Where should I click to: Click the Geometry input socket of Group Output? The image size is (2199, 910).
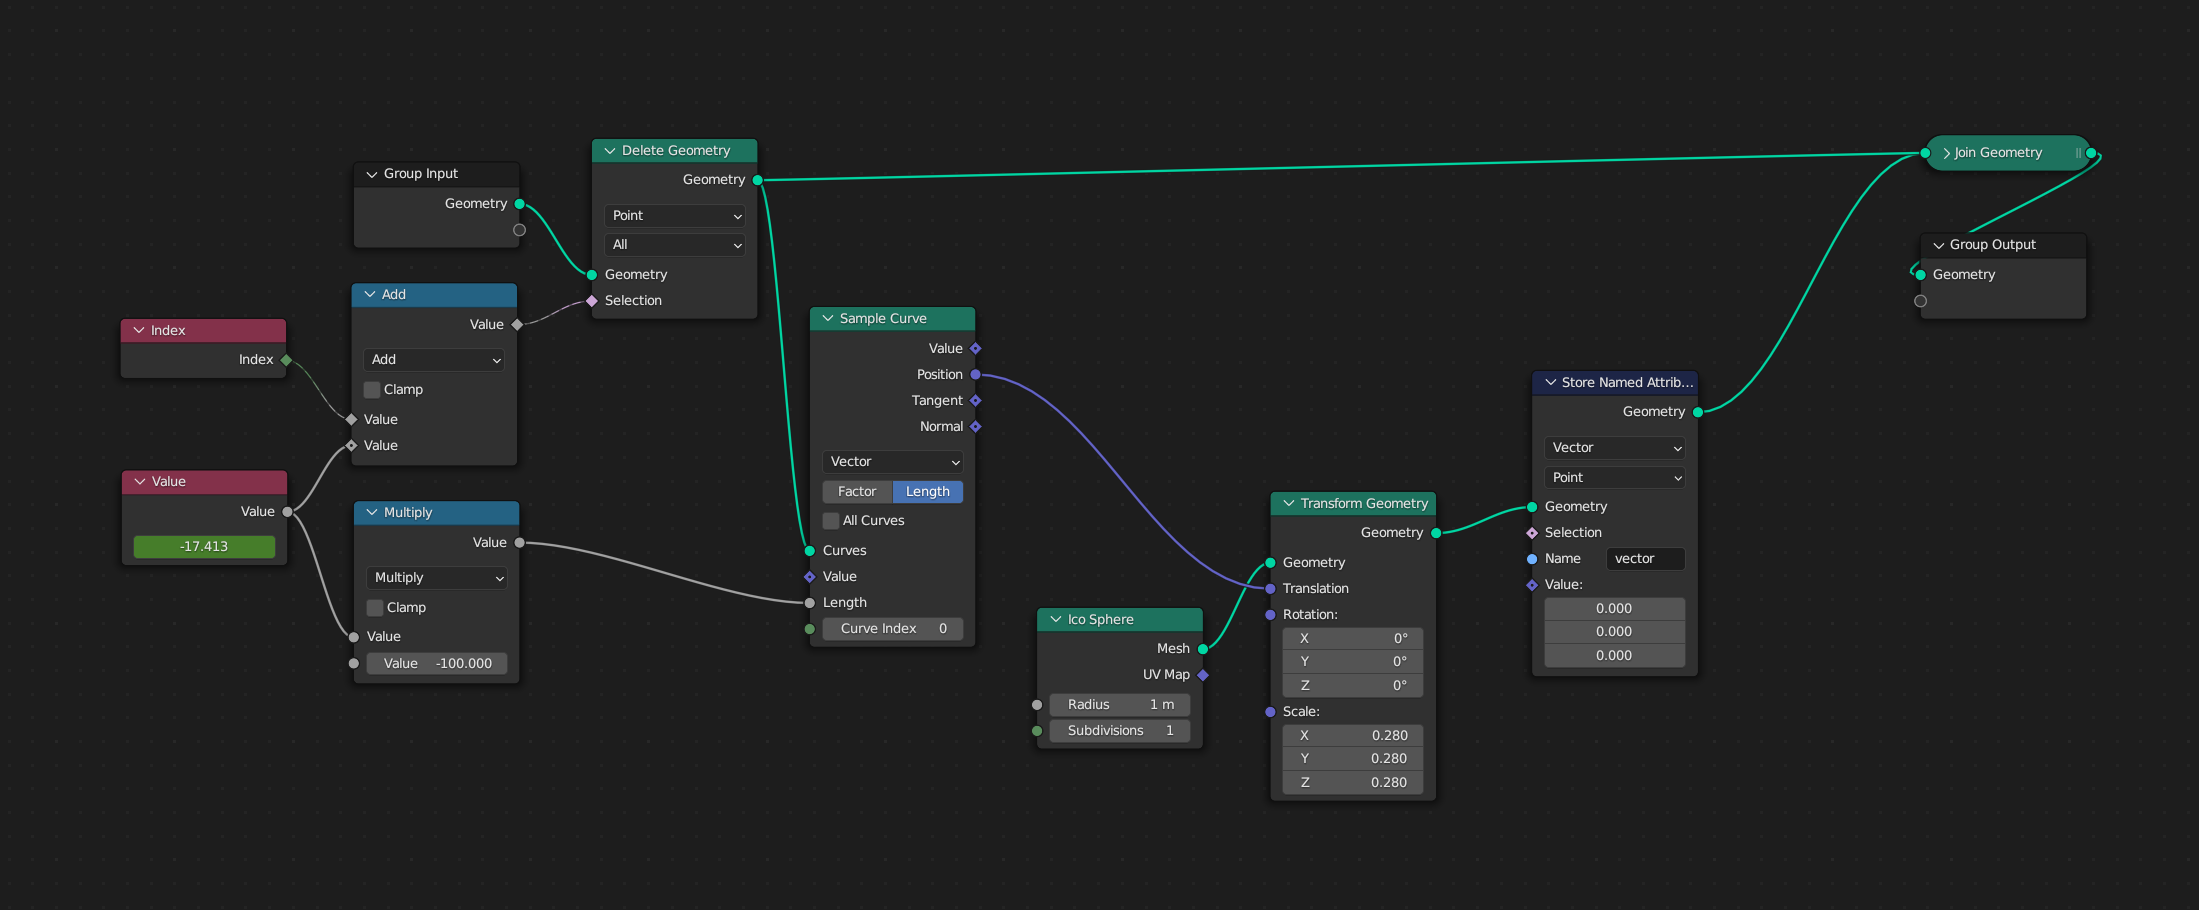tap(1920, 275)
